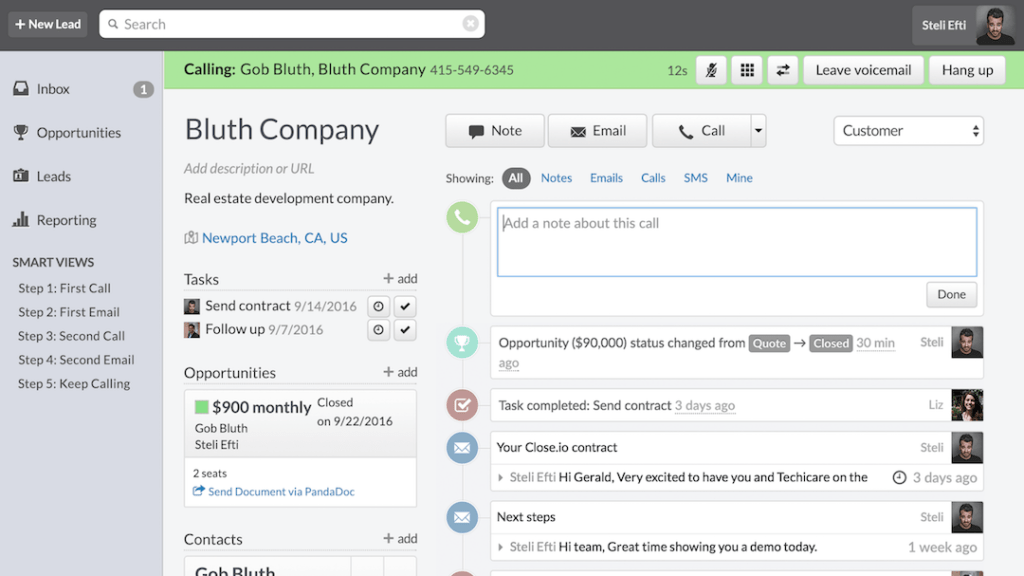The height and width of the screenshot is (576, 1024).
Task: Click the trophy icon on the opportunity activity
Action: (462, 341)
